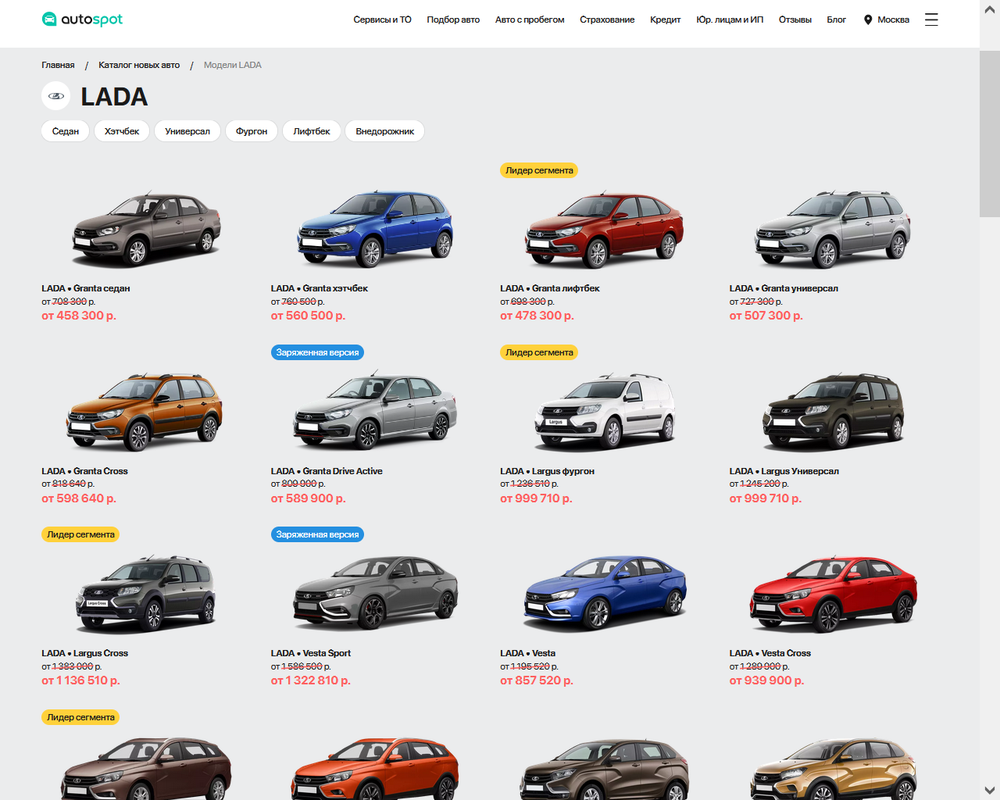Go to Авто с пробегом
The image size is (1000, 800).
(x=529, y=20)
